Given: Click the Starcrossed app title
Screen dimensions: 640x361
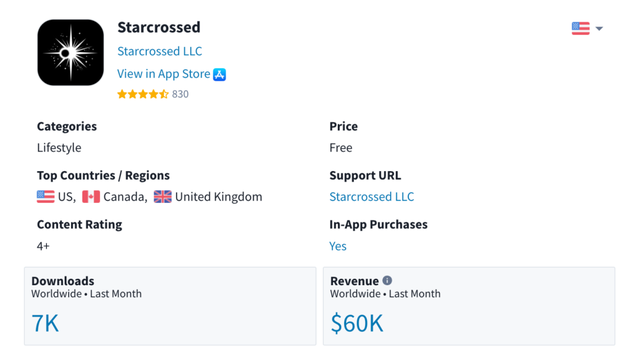Looking at the screenshot, I should point(159,27).
